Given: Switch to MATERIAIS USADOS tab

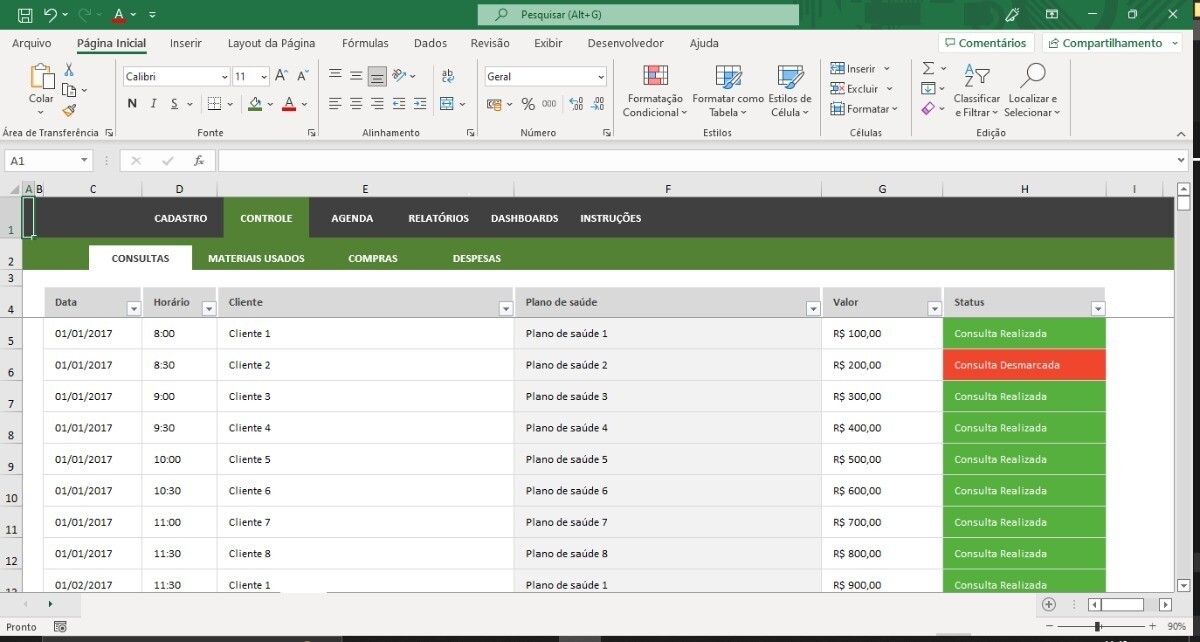Looking at the screenshot, I should point(256,258).
